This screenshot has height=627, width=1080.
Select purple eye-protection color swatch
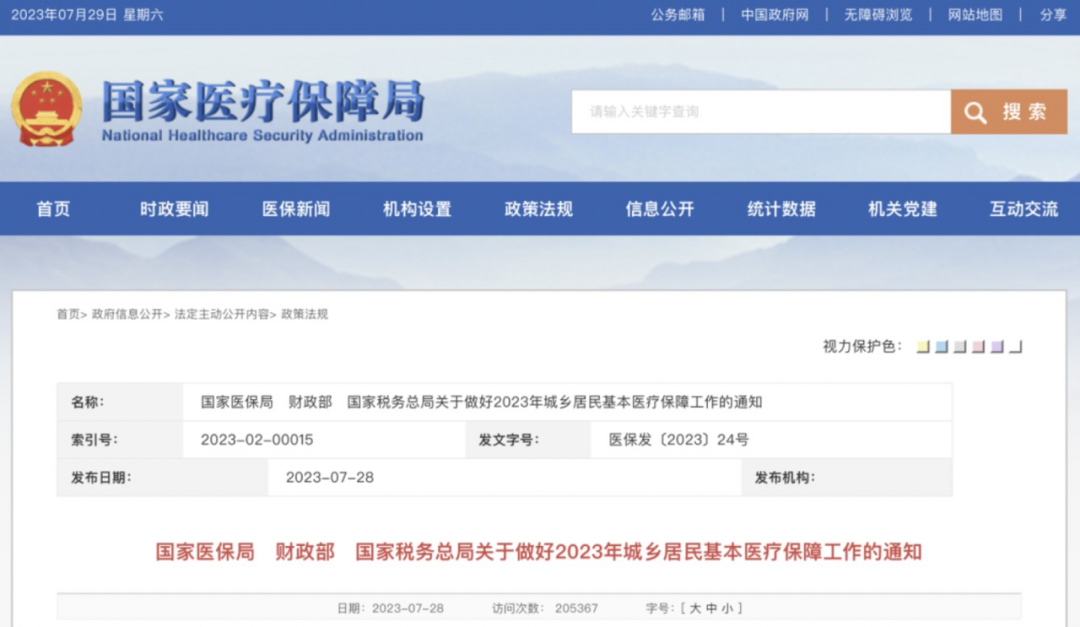997,347
